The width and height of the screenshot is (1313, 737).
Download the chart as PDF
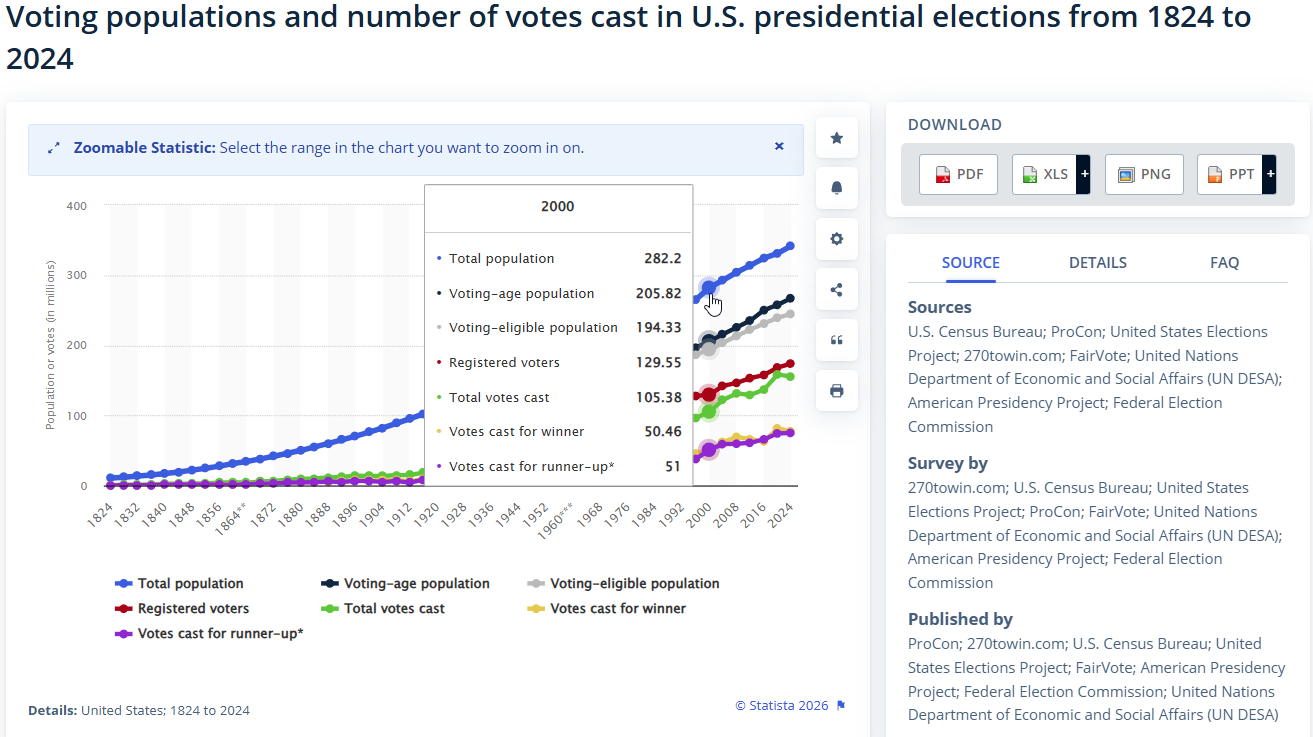tap(958, 174)
